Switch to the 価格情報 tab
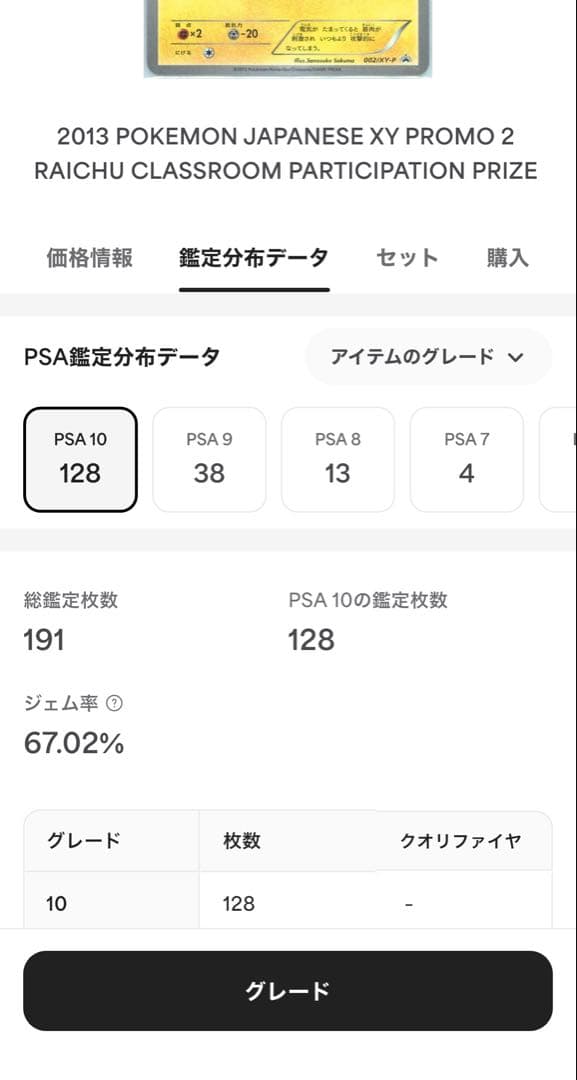 [90, 258]
